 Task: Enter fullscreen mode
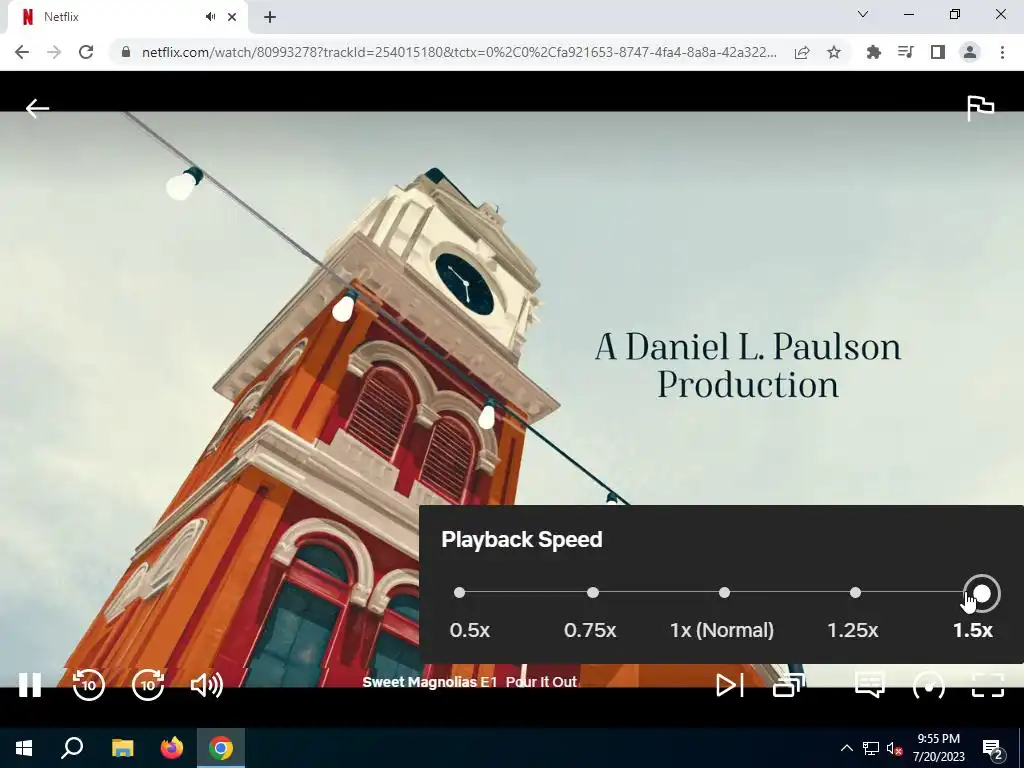click(987, 685)
